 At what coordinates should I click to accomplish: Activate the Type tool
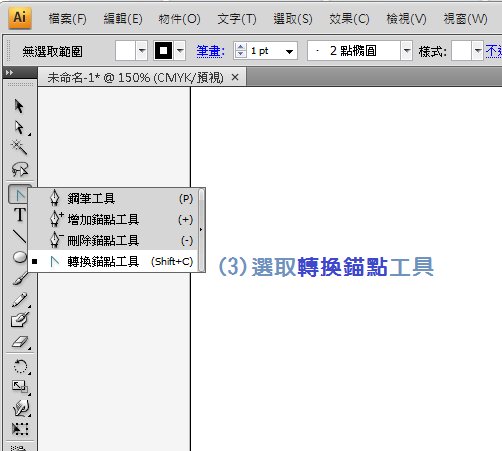click(20, 214)
